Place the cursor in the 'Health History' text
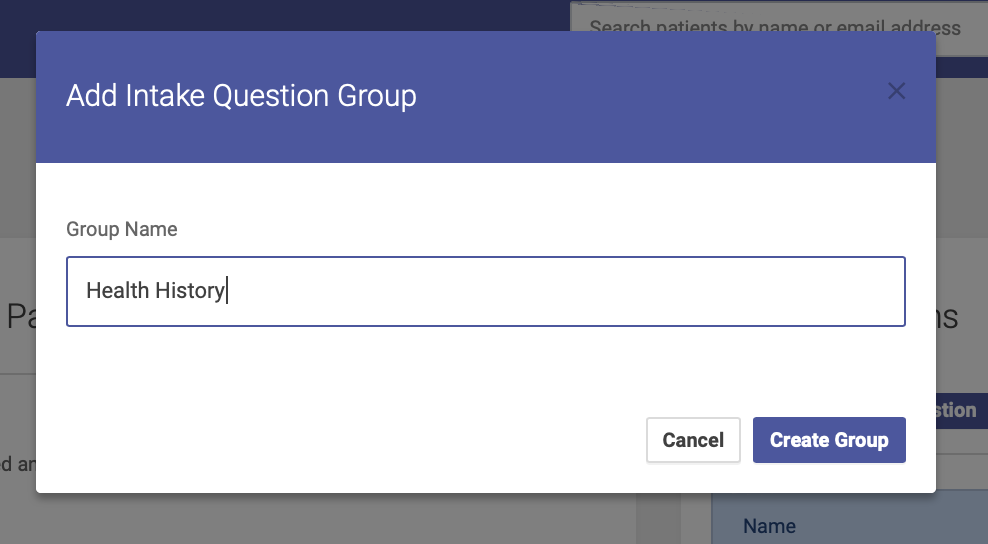 tap(156, 291)
